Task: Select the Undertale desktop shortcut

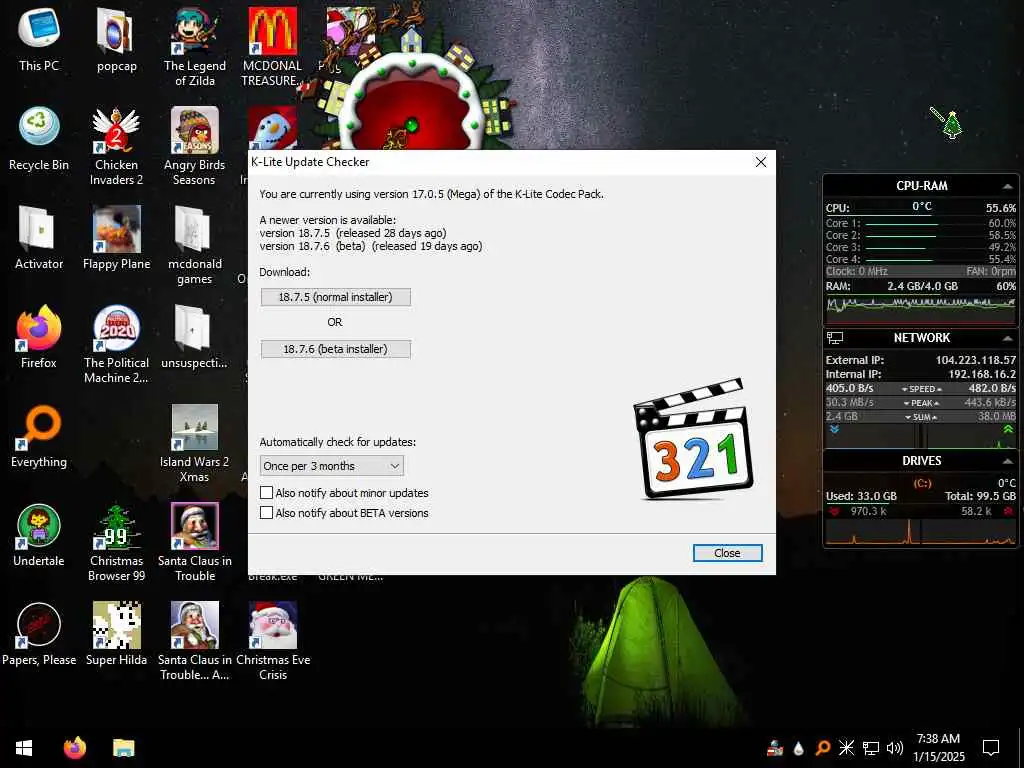Action: coord(39,536)
